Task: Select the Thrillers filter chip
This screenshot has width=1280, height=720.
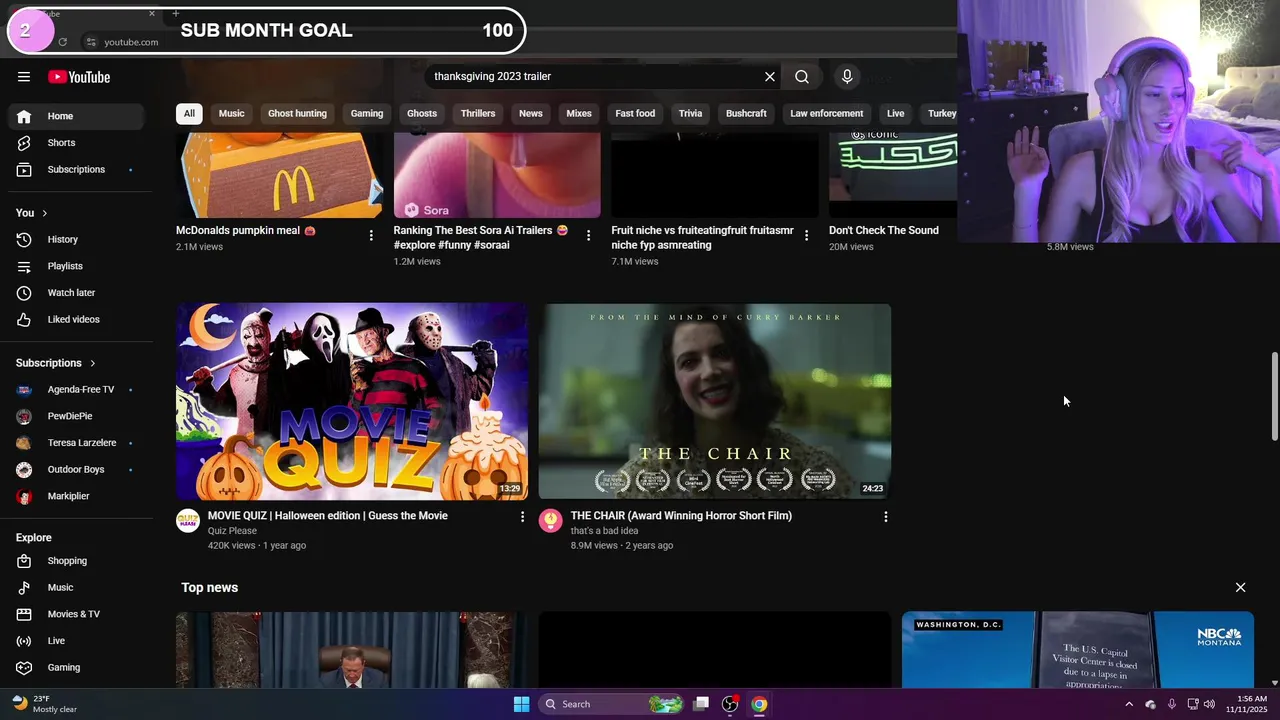Action: click(478, 113)
